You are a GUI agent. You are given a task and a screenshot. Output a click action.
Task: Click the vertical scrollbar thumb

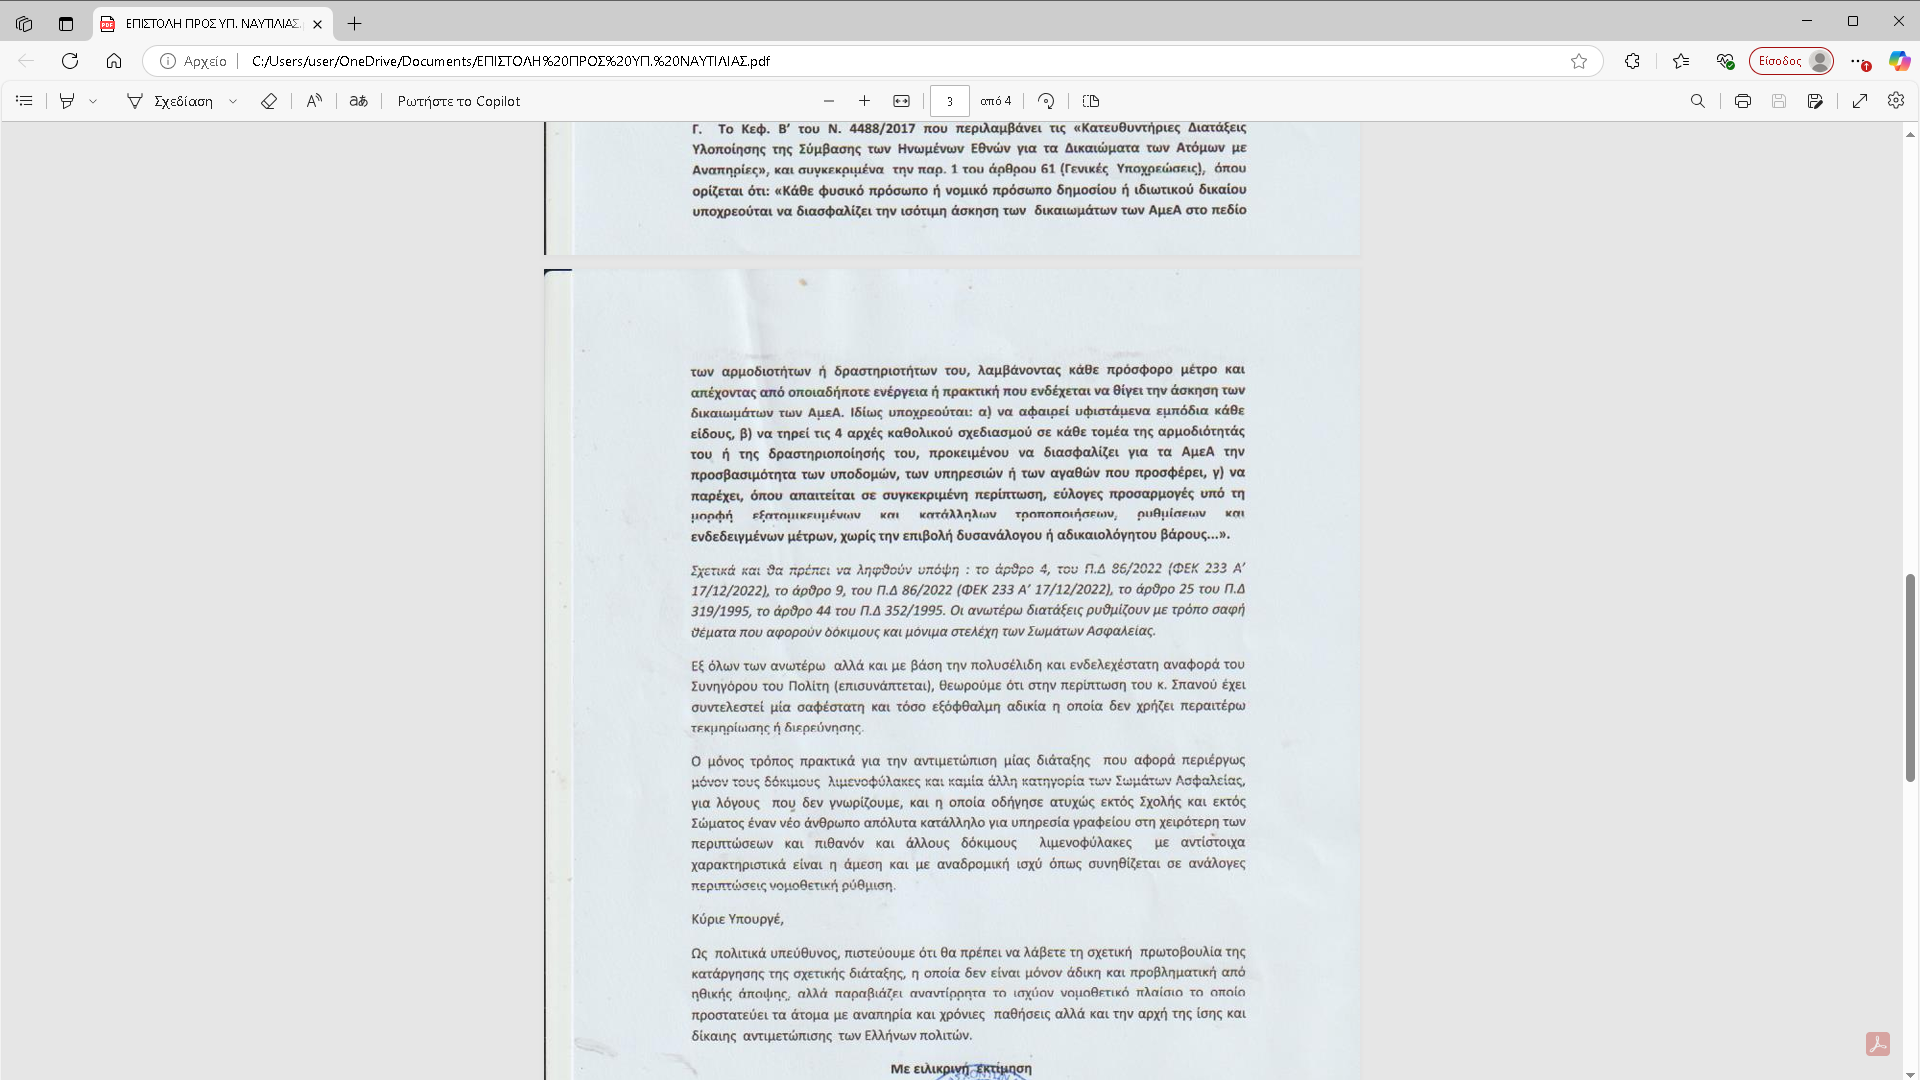(x=1910, y=677)
